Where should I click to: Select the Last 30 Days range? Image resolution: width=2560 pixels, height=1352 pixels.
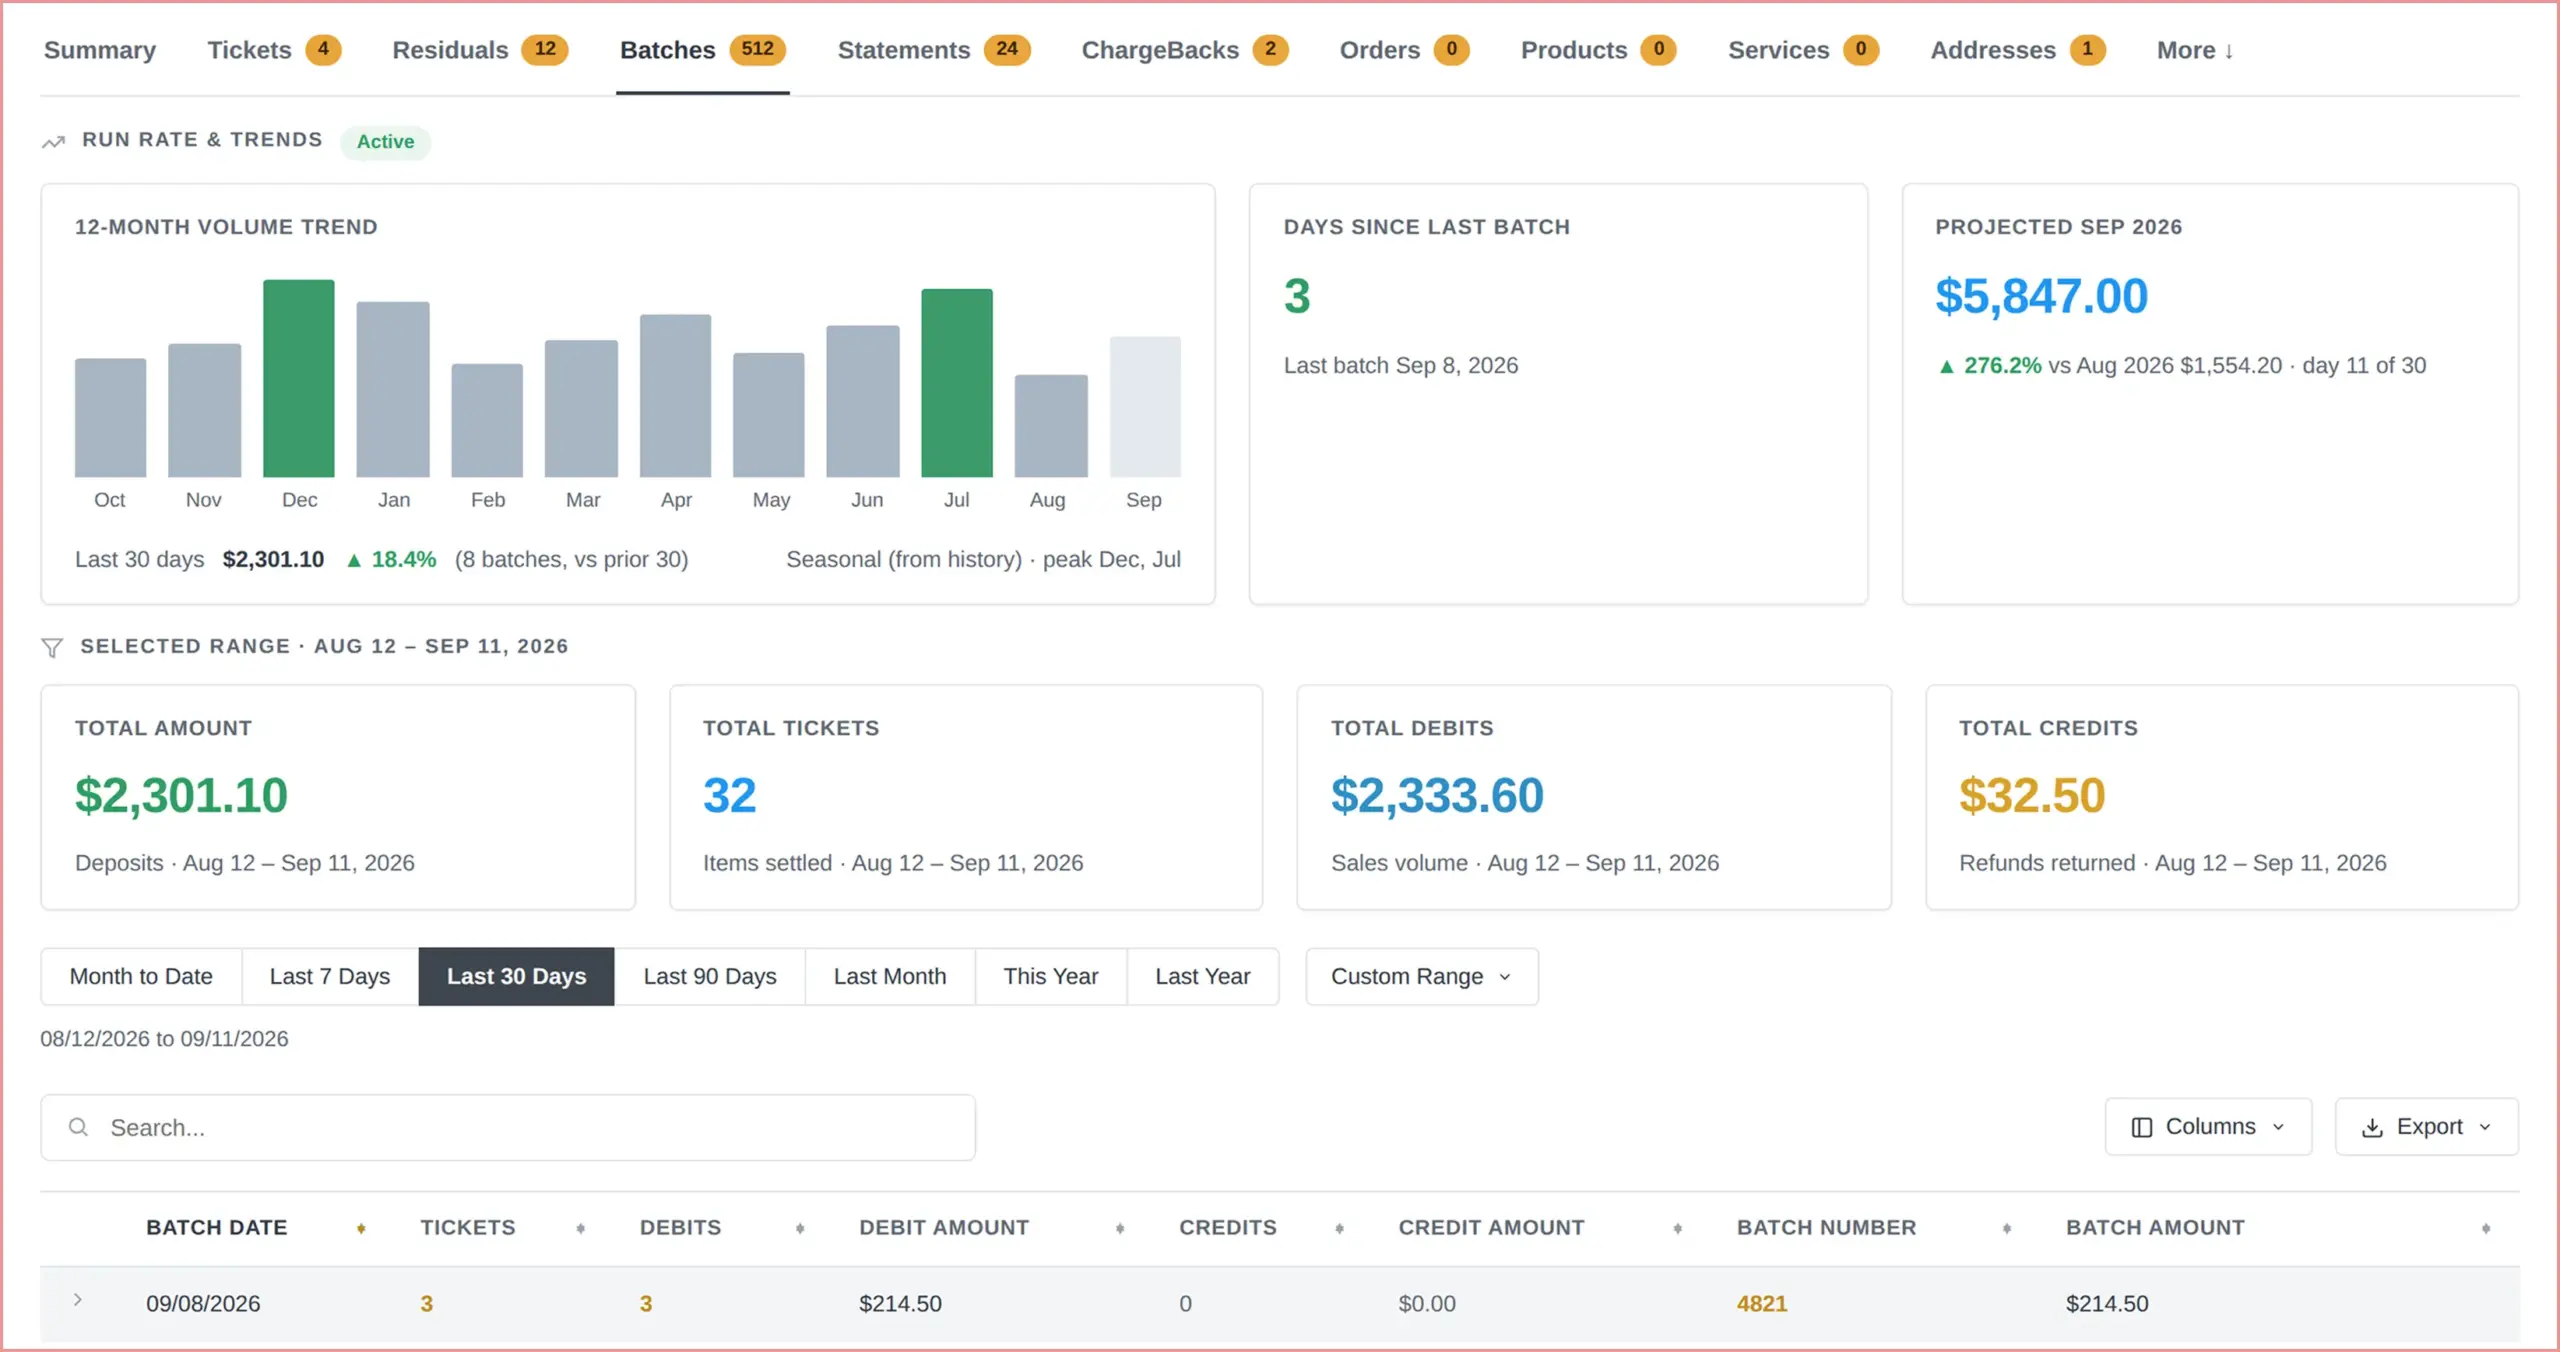point(516,976)
